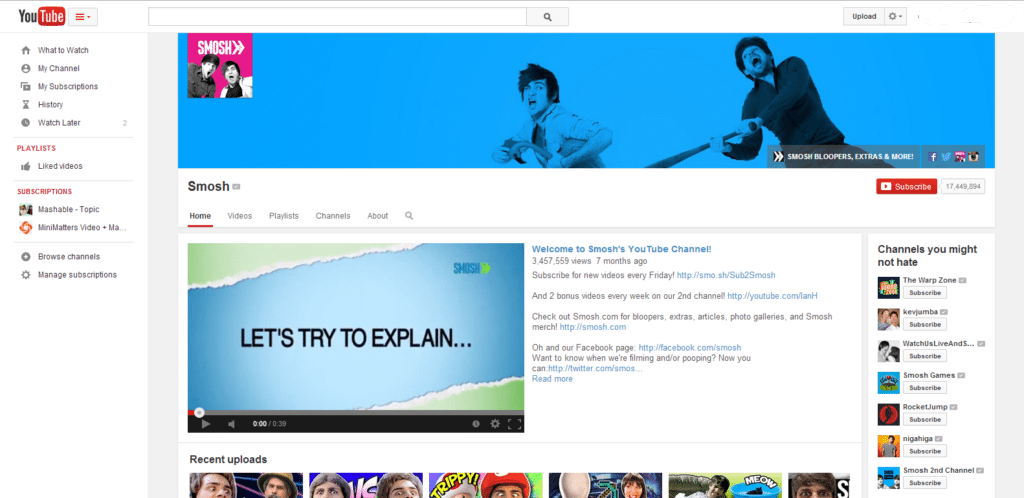Open the kevjumba channel name
1024x498 pixels.
[x=920, y=312]
